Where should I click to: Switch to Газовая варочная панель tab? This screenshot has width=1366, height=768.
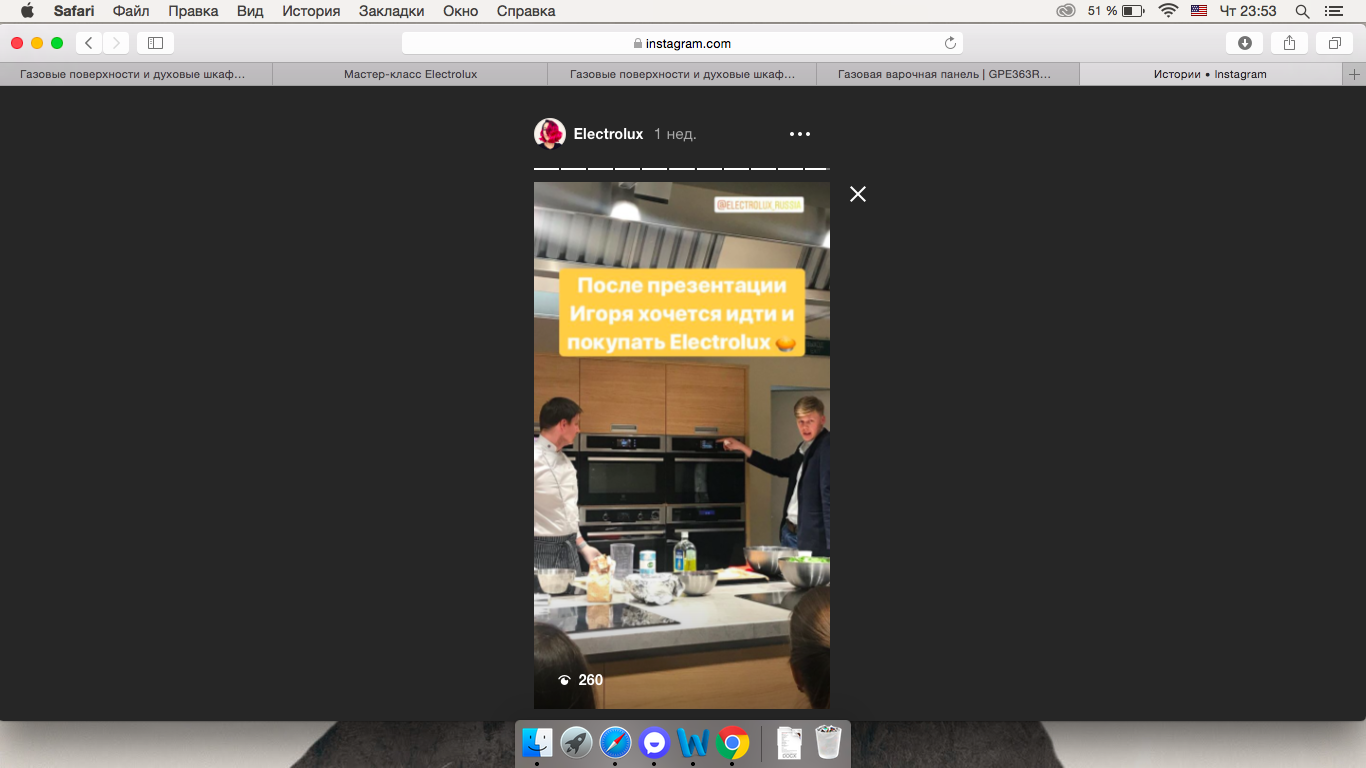coord(944,74)
